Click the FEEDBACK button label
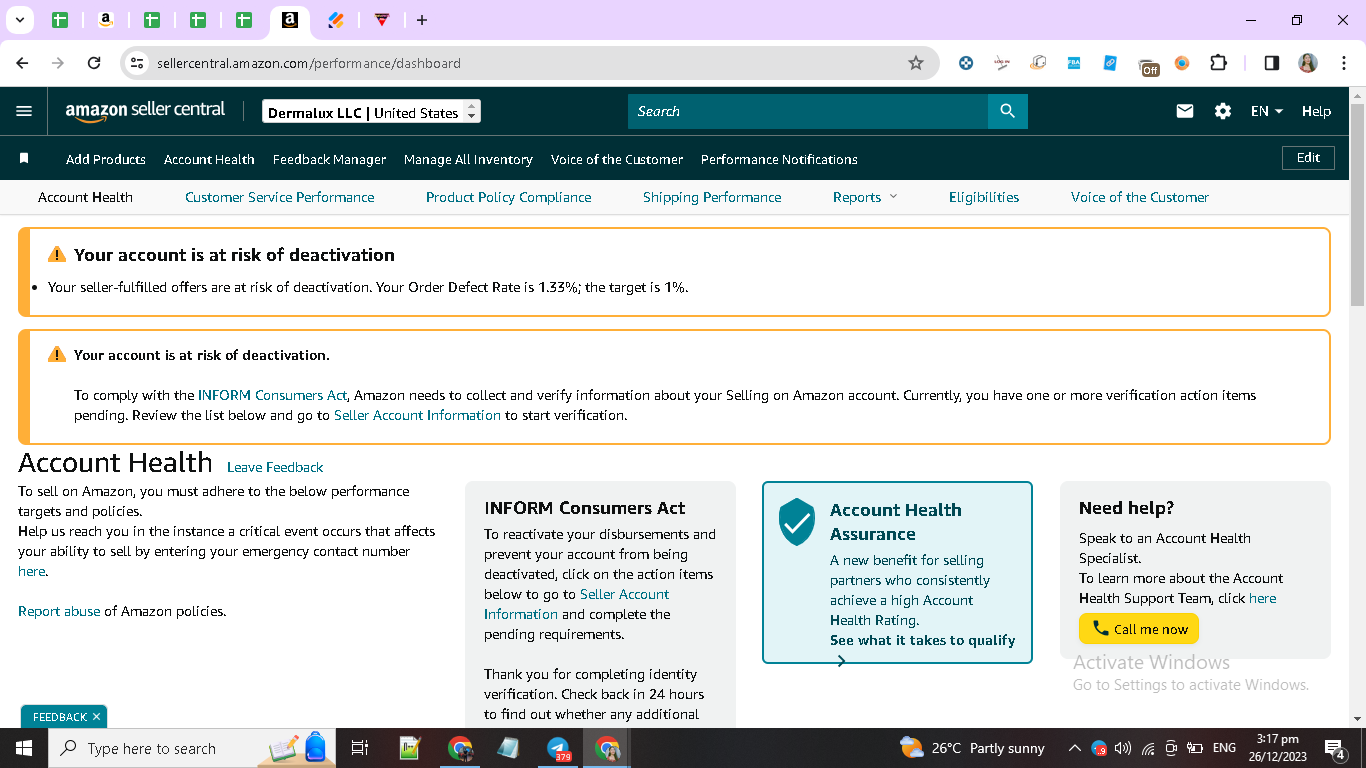 [x=59, y=717]
